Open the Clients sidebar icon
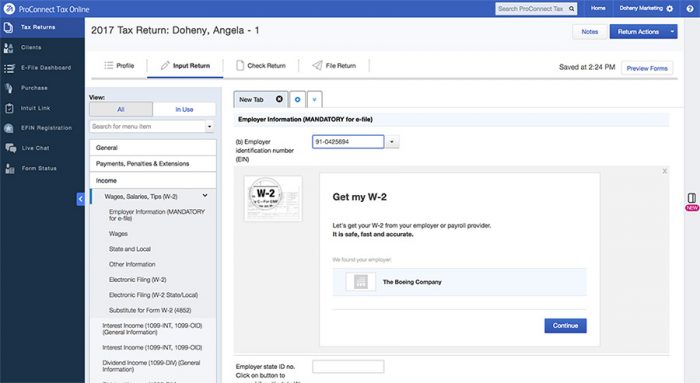700x383 pixels. coord(8,48)
